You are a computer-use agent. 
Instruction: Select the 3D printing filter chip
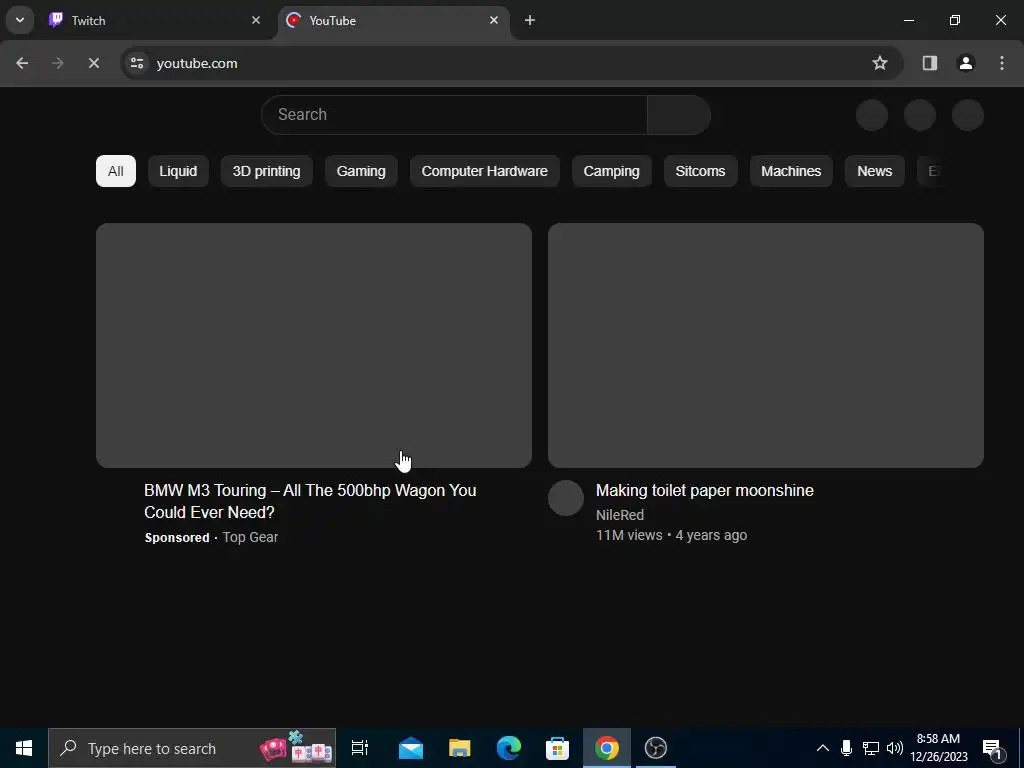point(266,171)
